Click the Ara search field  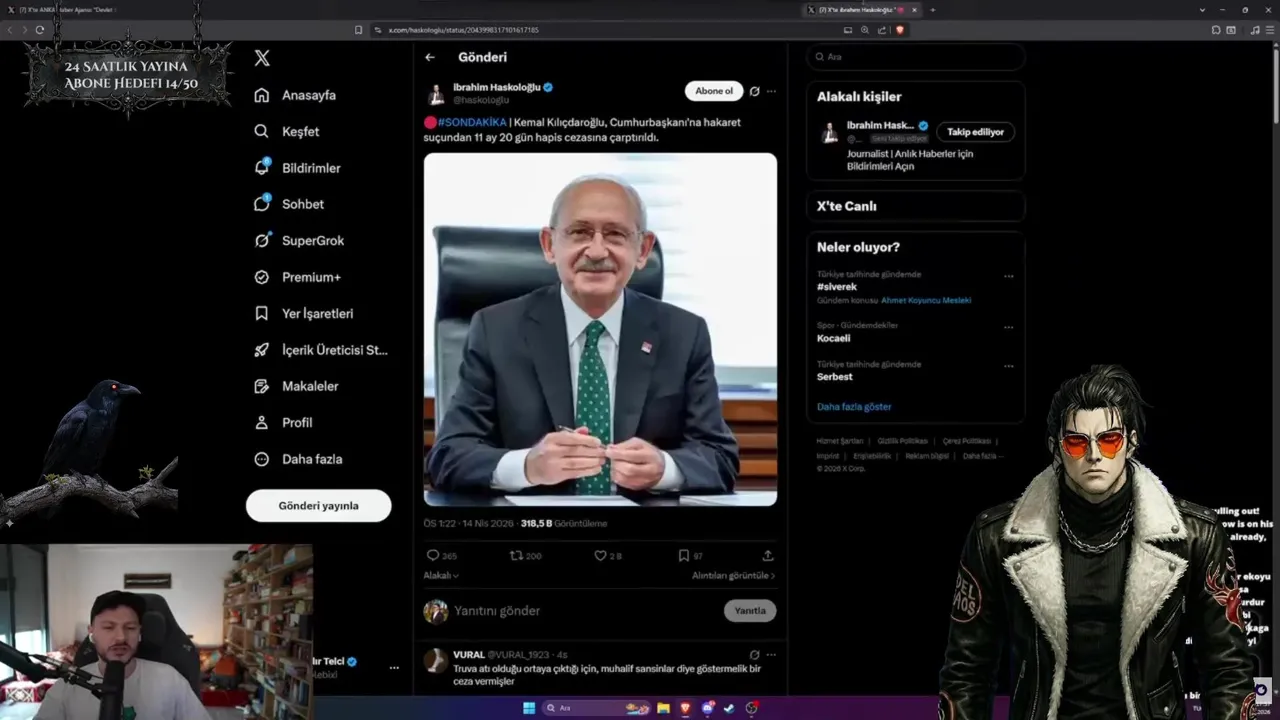pyautogui.click(x=915, y=57)
